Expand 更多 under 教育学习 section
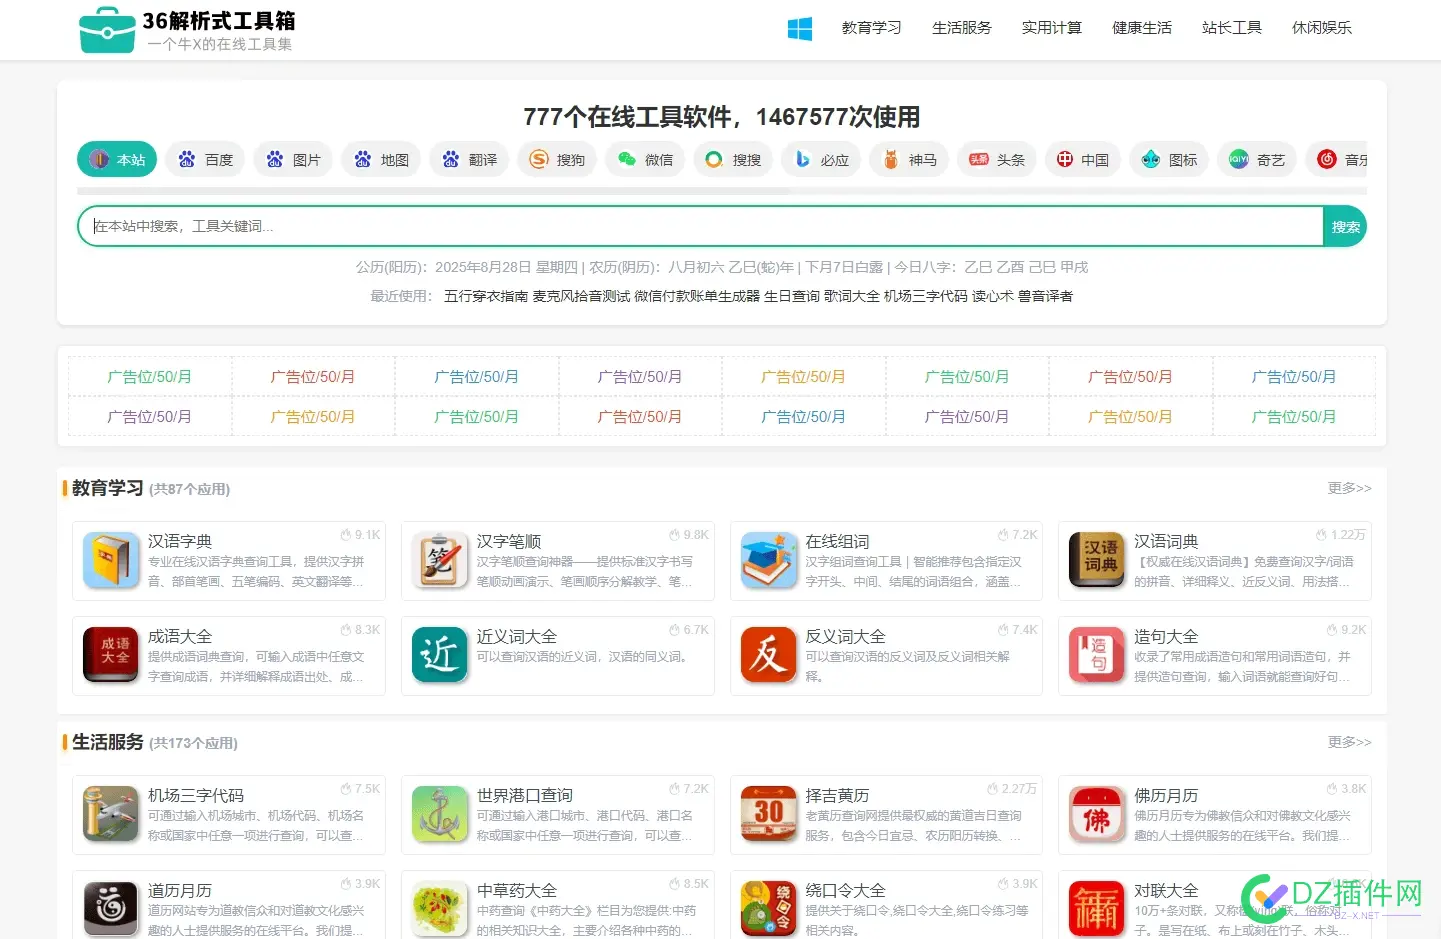This screenshot has width=1441, height=939. point(1349,489)
